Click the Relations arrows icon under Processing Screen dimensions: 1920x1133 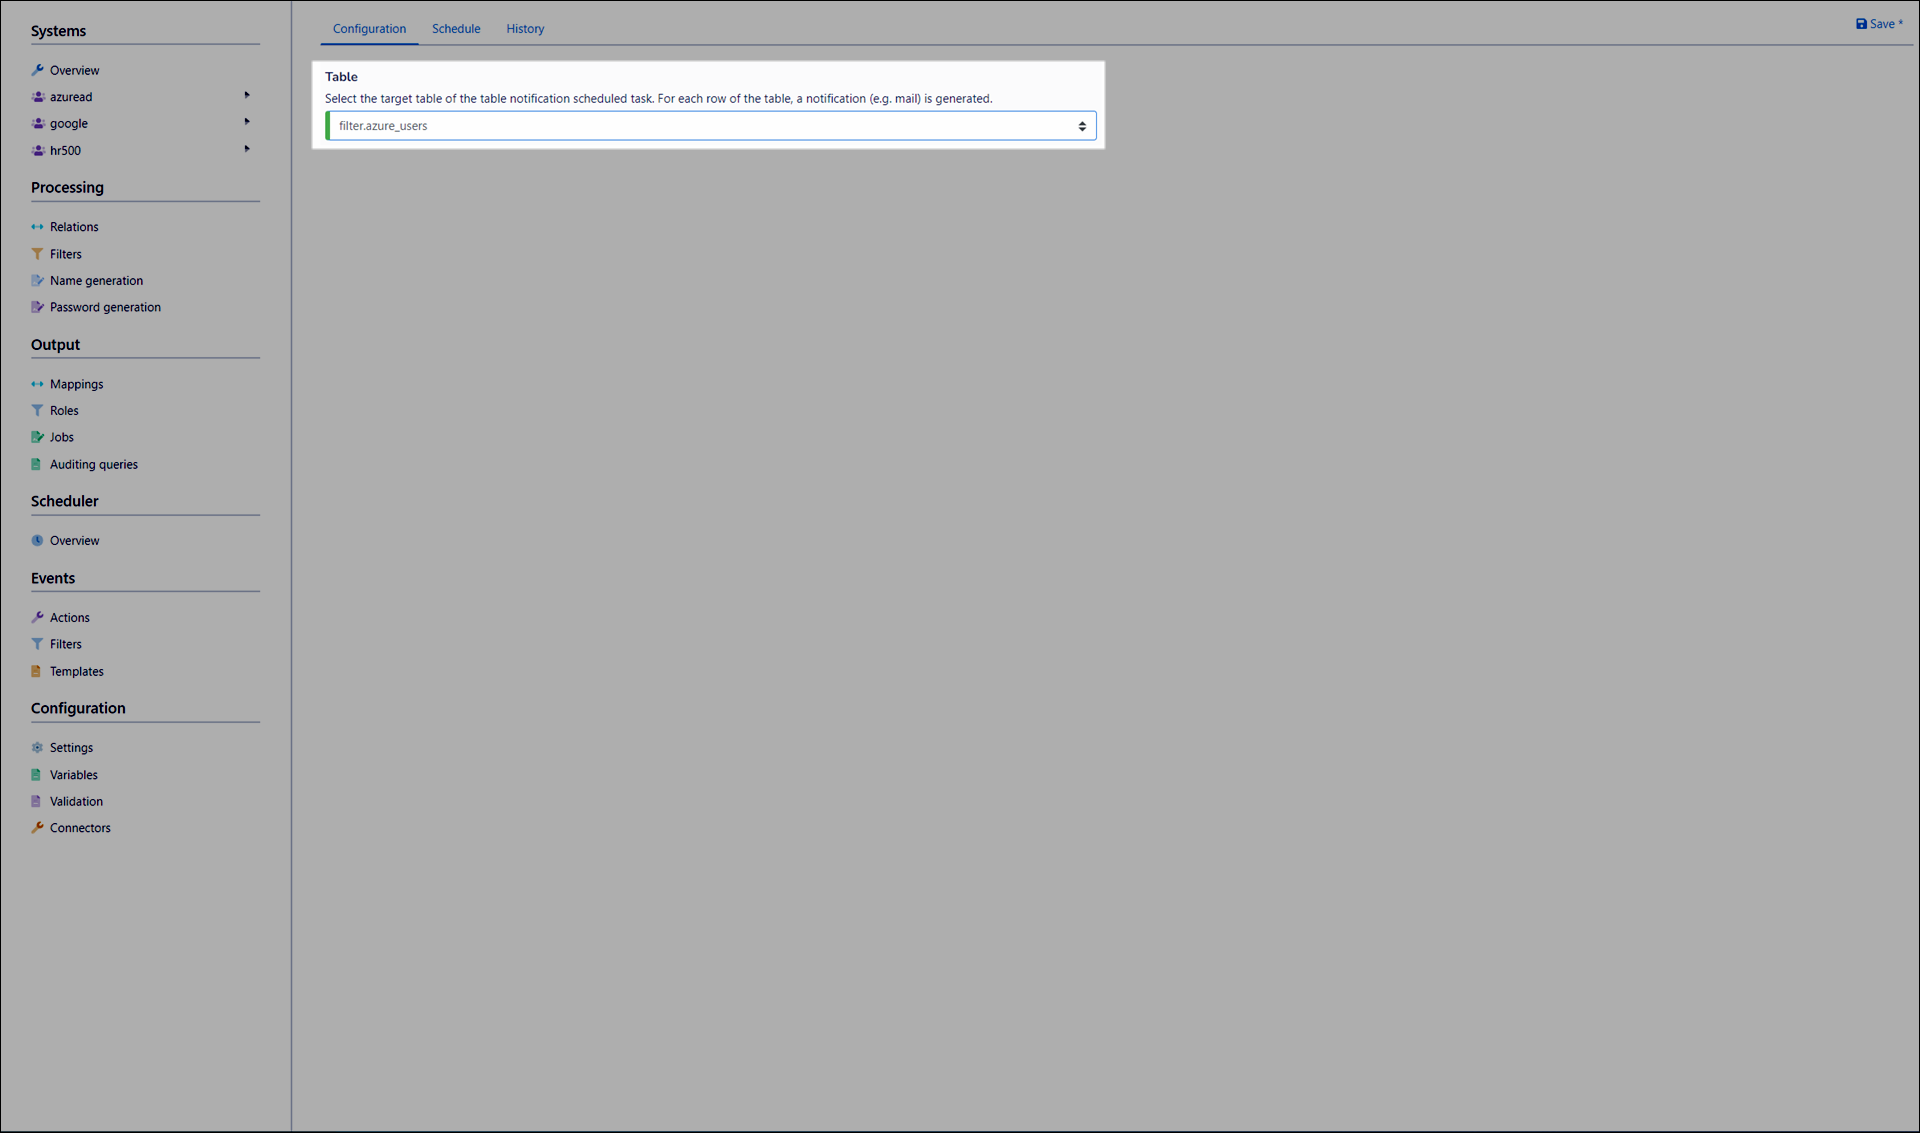pos(38,226)
